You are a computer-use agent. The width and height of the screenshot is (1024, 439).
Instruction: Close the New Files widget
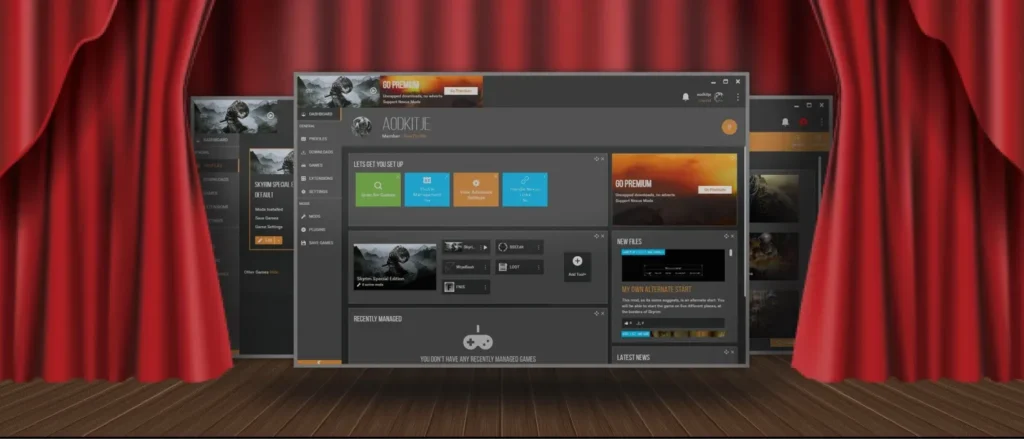coord(732,236)
